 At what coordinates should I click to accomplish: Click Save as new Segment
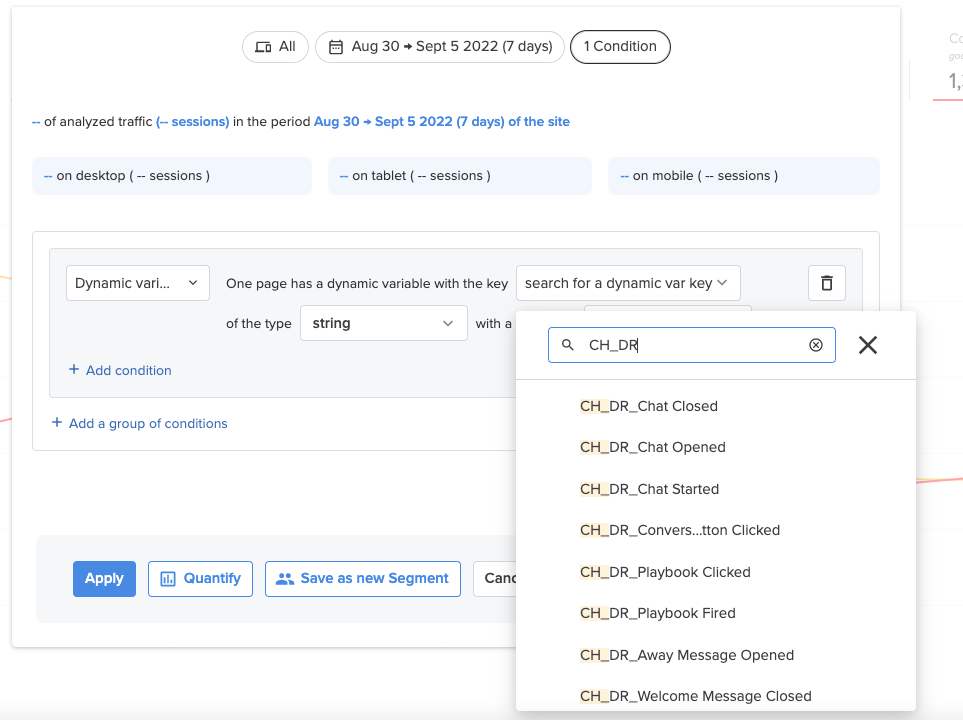363,579
